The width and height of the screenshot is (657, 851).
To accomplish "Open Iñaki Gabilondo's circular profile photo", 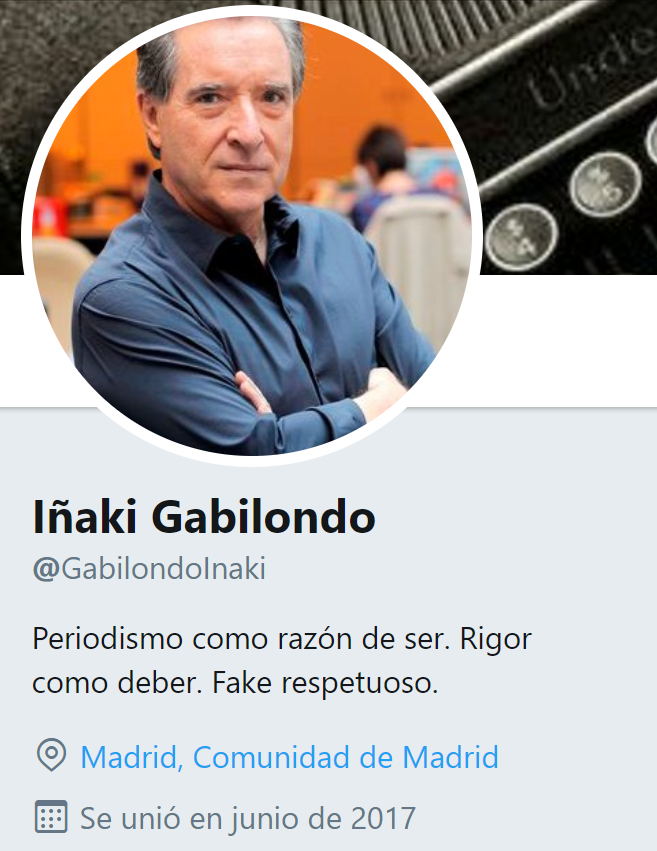I will (x=252, y=236).
